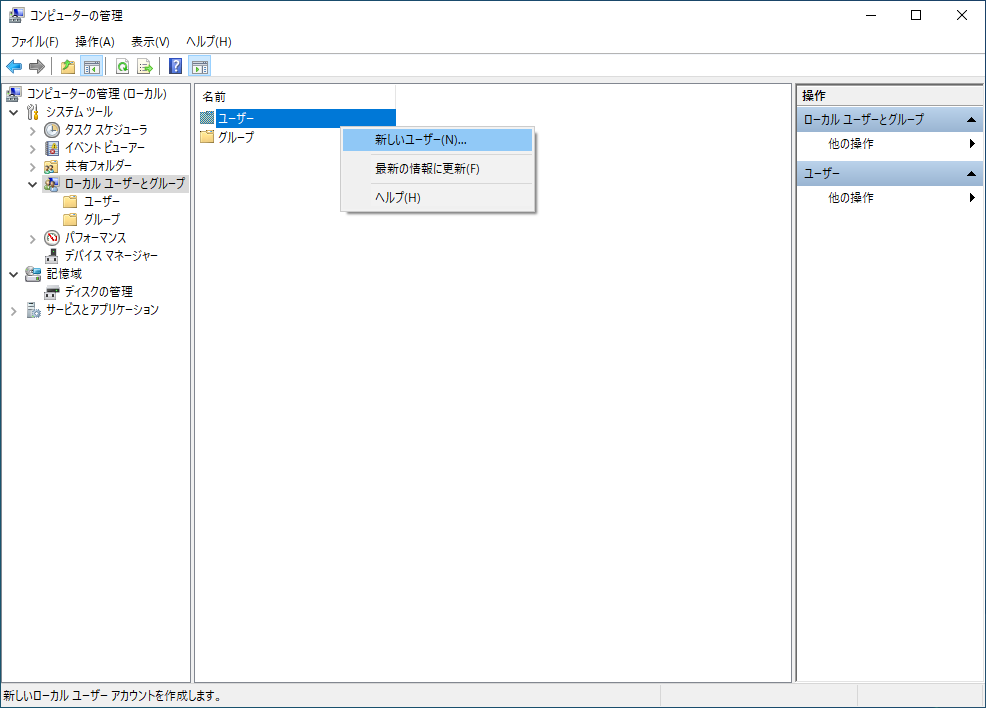Viewport: 986px width, 708px height.
Task: Open the 操作(A) menu
Action: coord(95,41)
